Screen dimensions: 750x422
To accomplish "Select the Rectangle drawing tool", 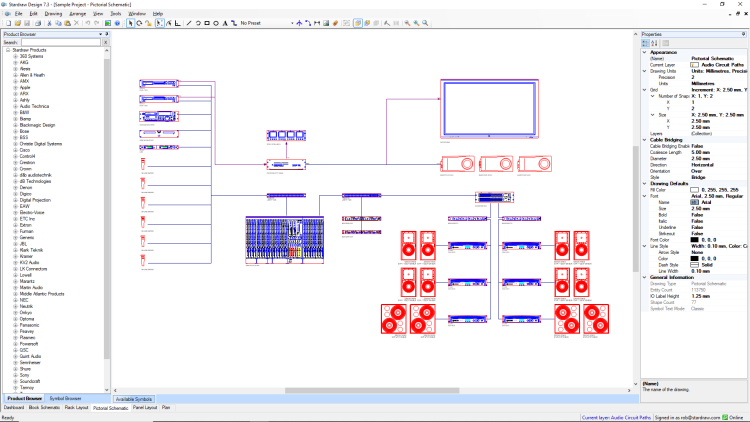I will [207, 23].
